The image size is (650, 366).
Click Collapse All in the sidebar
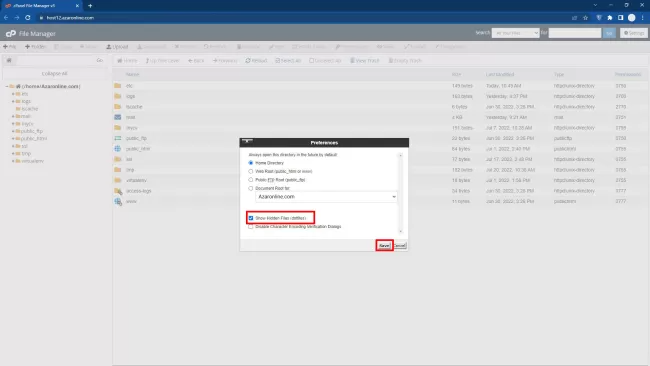click(x=54, y=73)
